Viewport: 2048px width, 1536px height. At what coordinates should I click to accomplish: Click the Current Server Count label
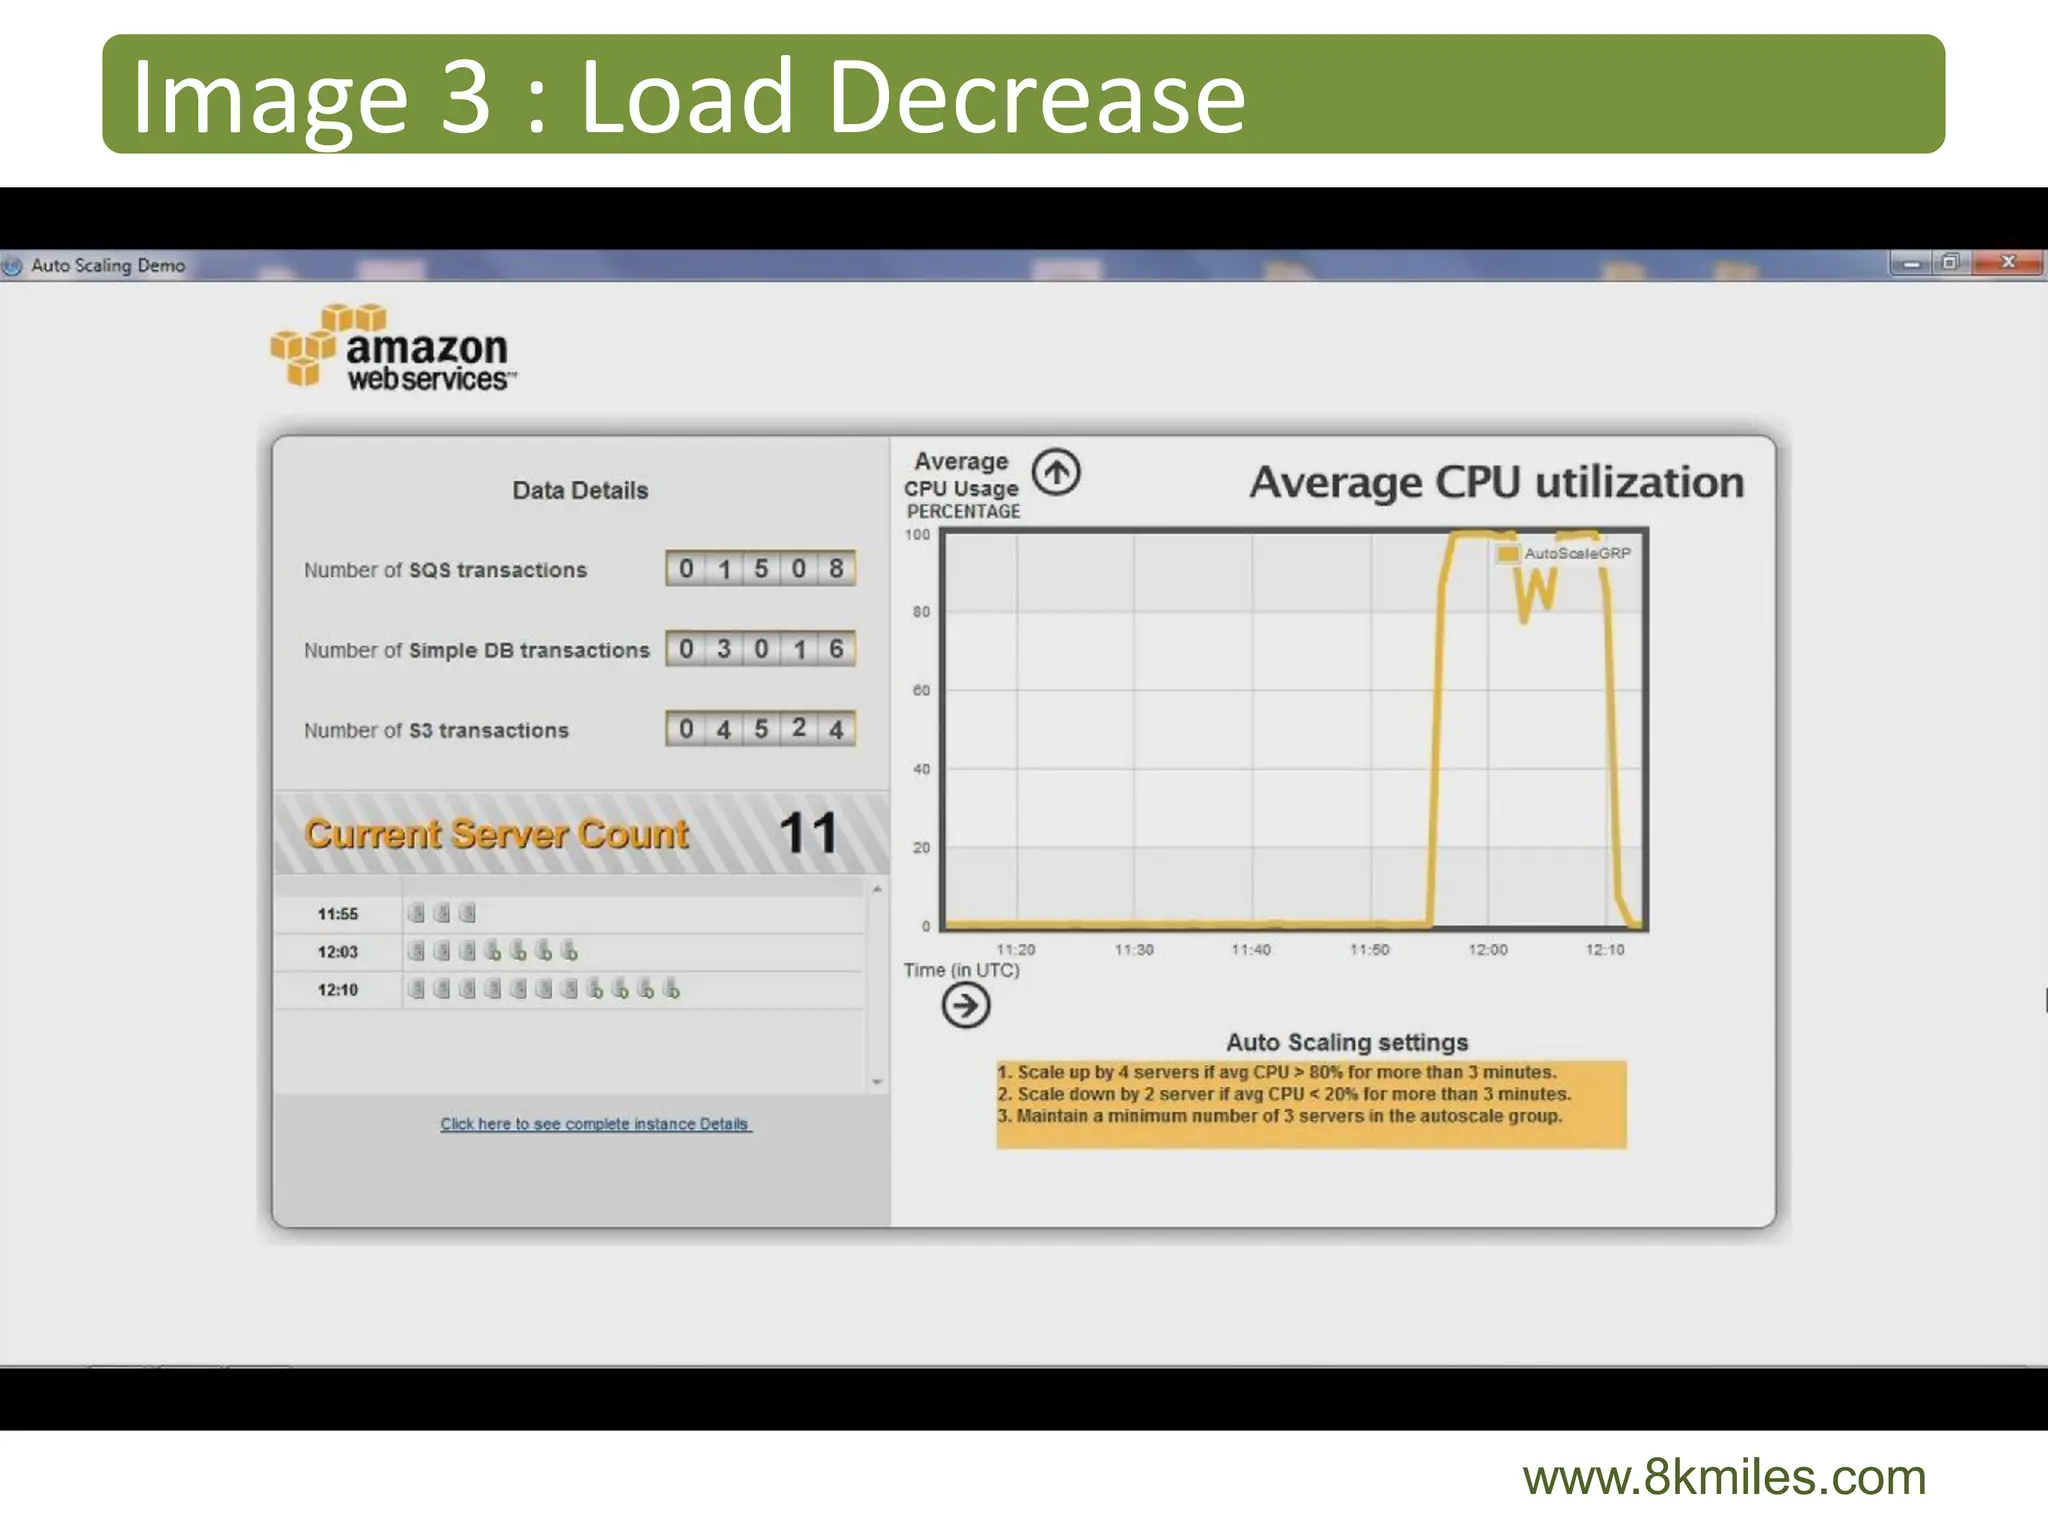coord(496,833)
